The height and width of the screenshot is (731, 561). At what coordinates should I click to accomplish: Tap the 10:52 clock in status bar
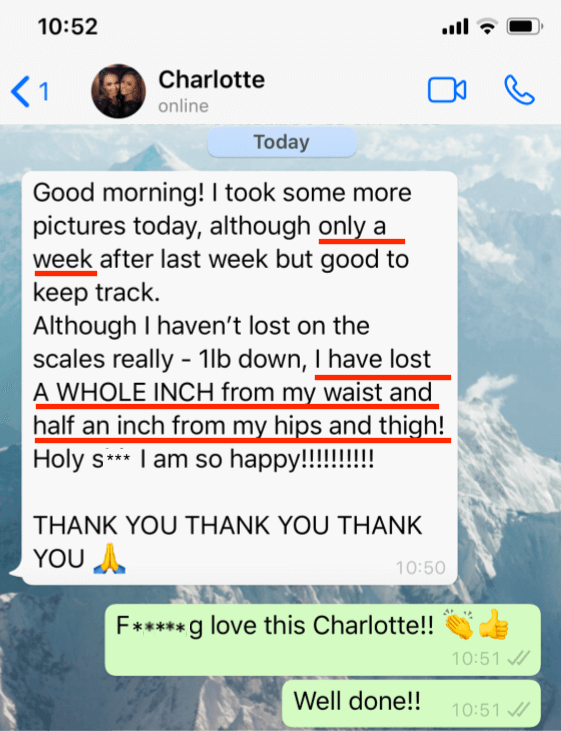tap(68, 27)
